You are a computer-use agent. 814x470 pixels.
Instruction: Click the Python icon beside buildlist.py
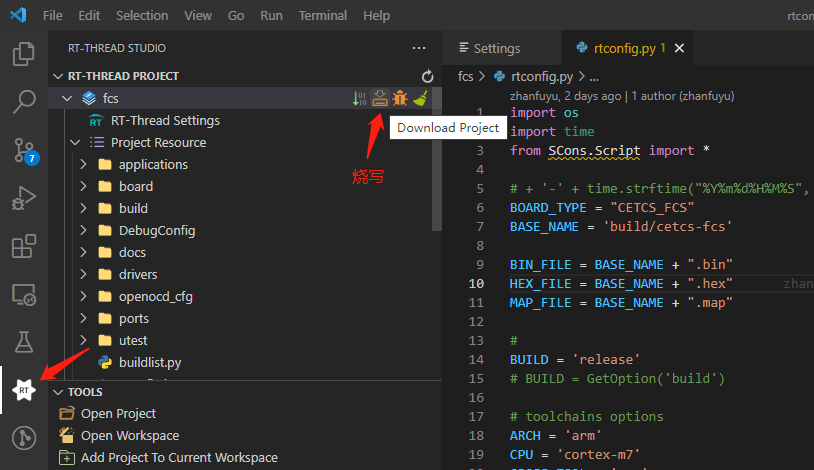point(105,362)
